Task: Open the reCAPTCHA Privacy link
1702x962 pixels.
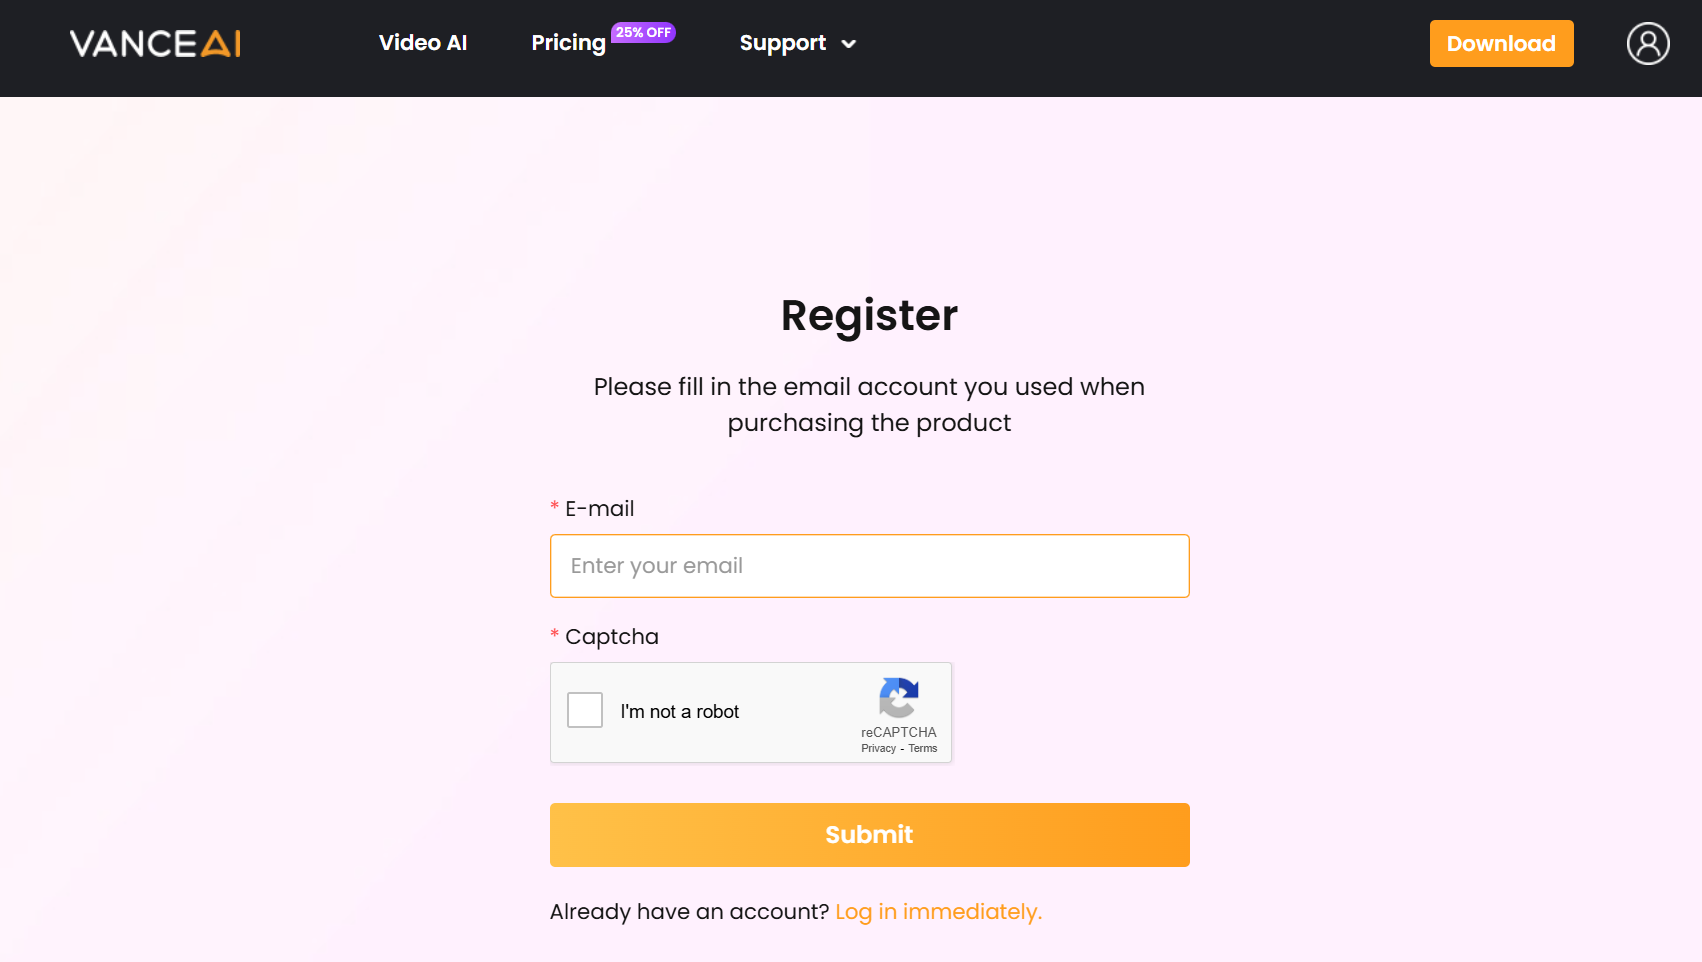Action: coord(878,749)
